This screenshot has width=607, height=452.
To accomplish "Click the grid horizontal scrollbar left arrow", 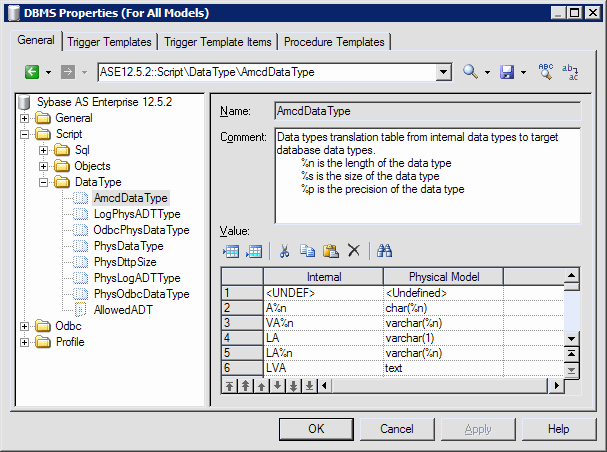I will (325, 386).
